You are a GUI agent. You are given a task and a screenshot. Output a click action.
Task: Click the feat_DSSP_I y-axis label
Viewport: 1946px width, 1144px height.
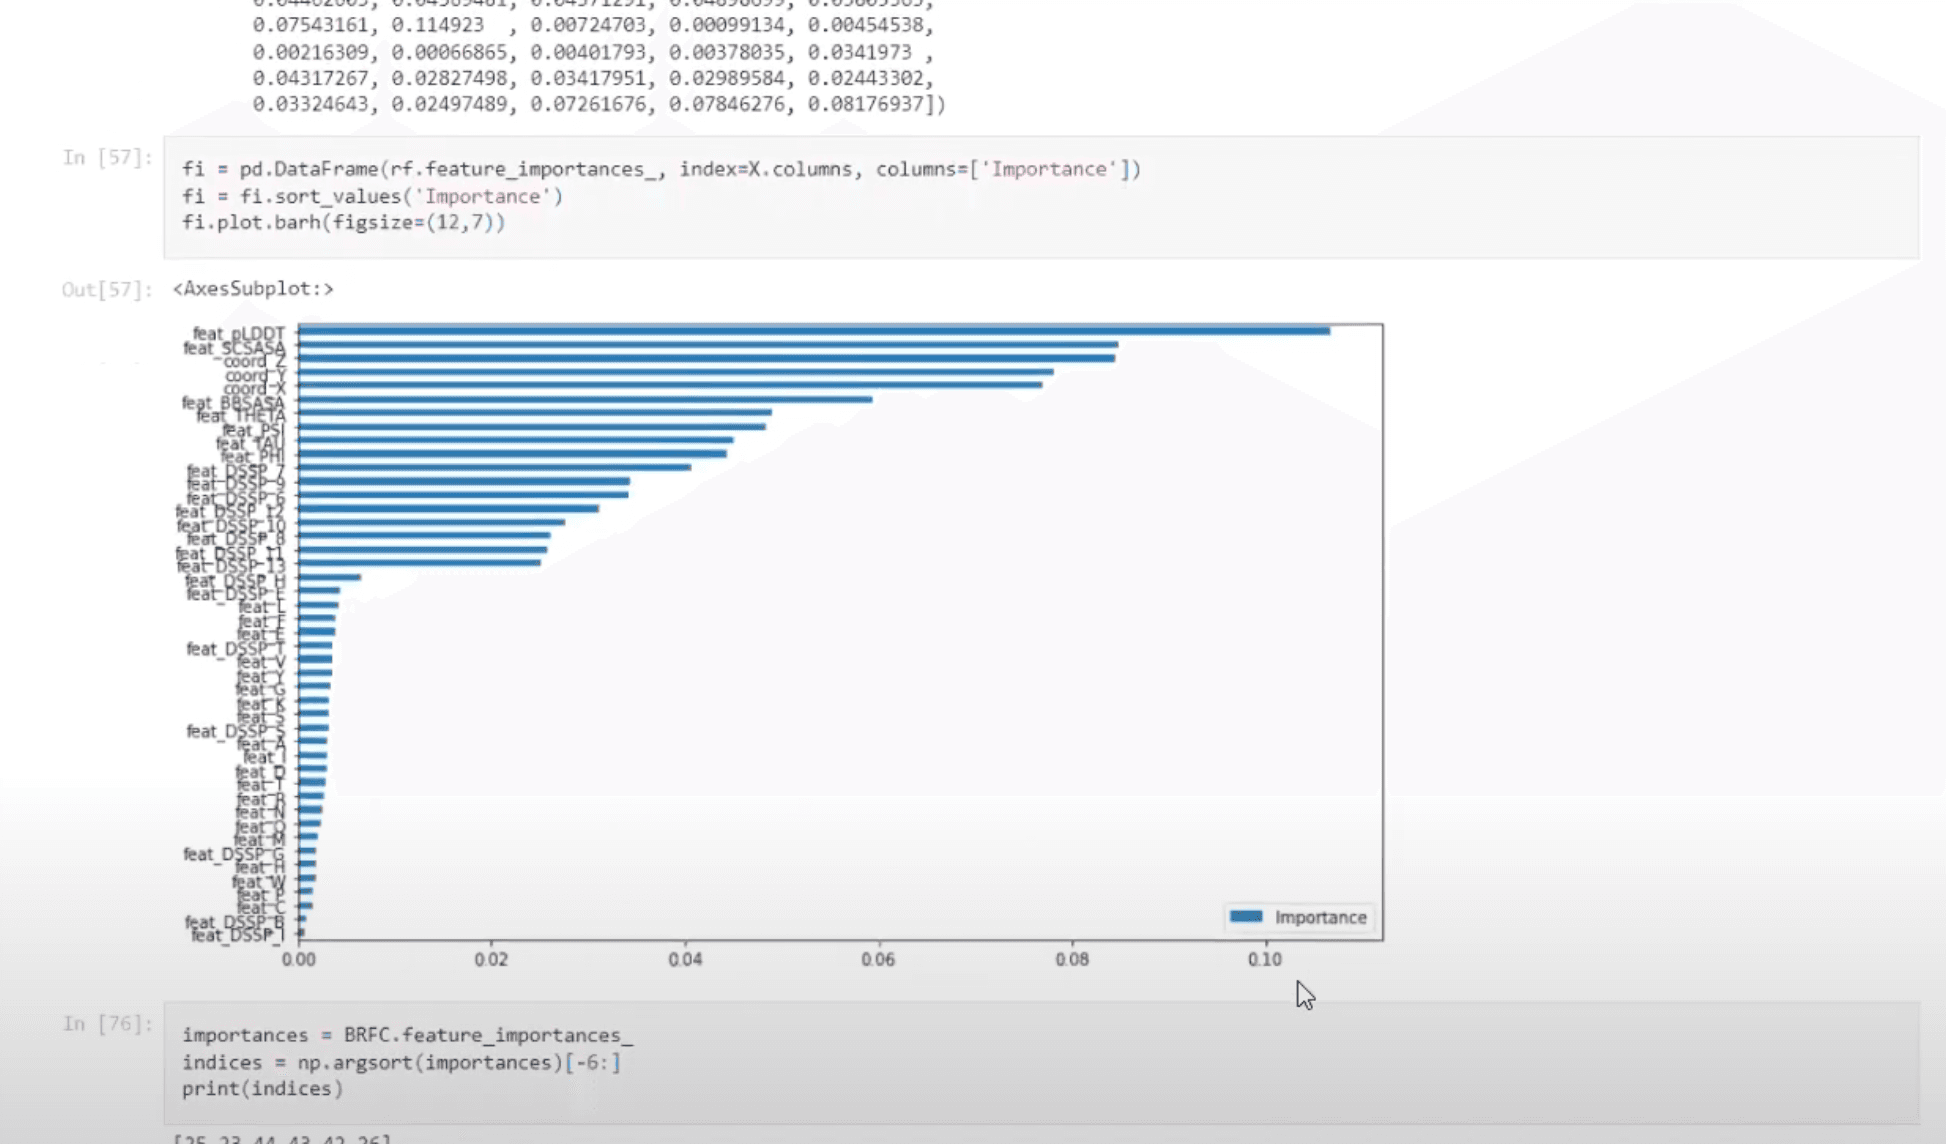click(237, 935)
